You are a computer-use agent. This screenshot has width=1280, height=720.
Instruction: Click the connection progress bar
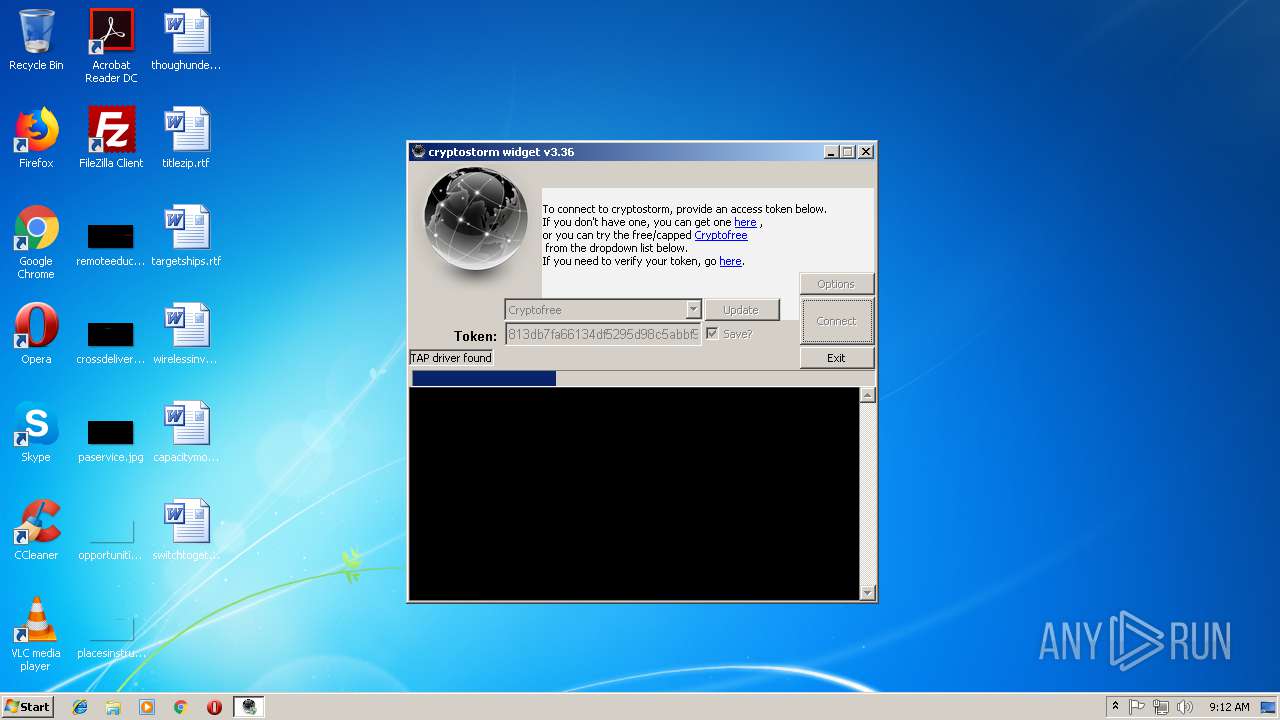[641, 378]
